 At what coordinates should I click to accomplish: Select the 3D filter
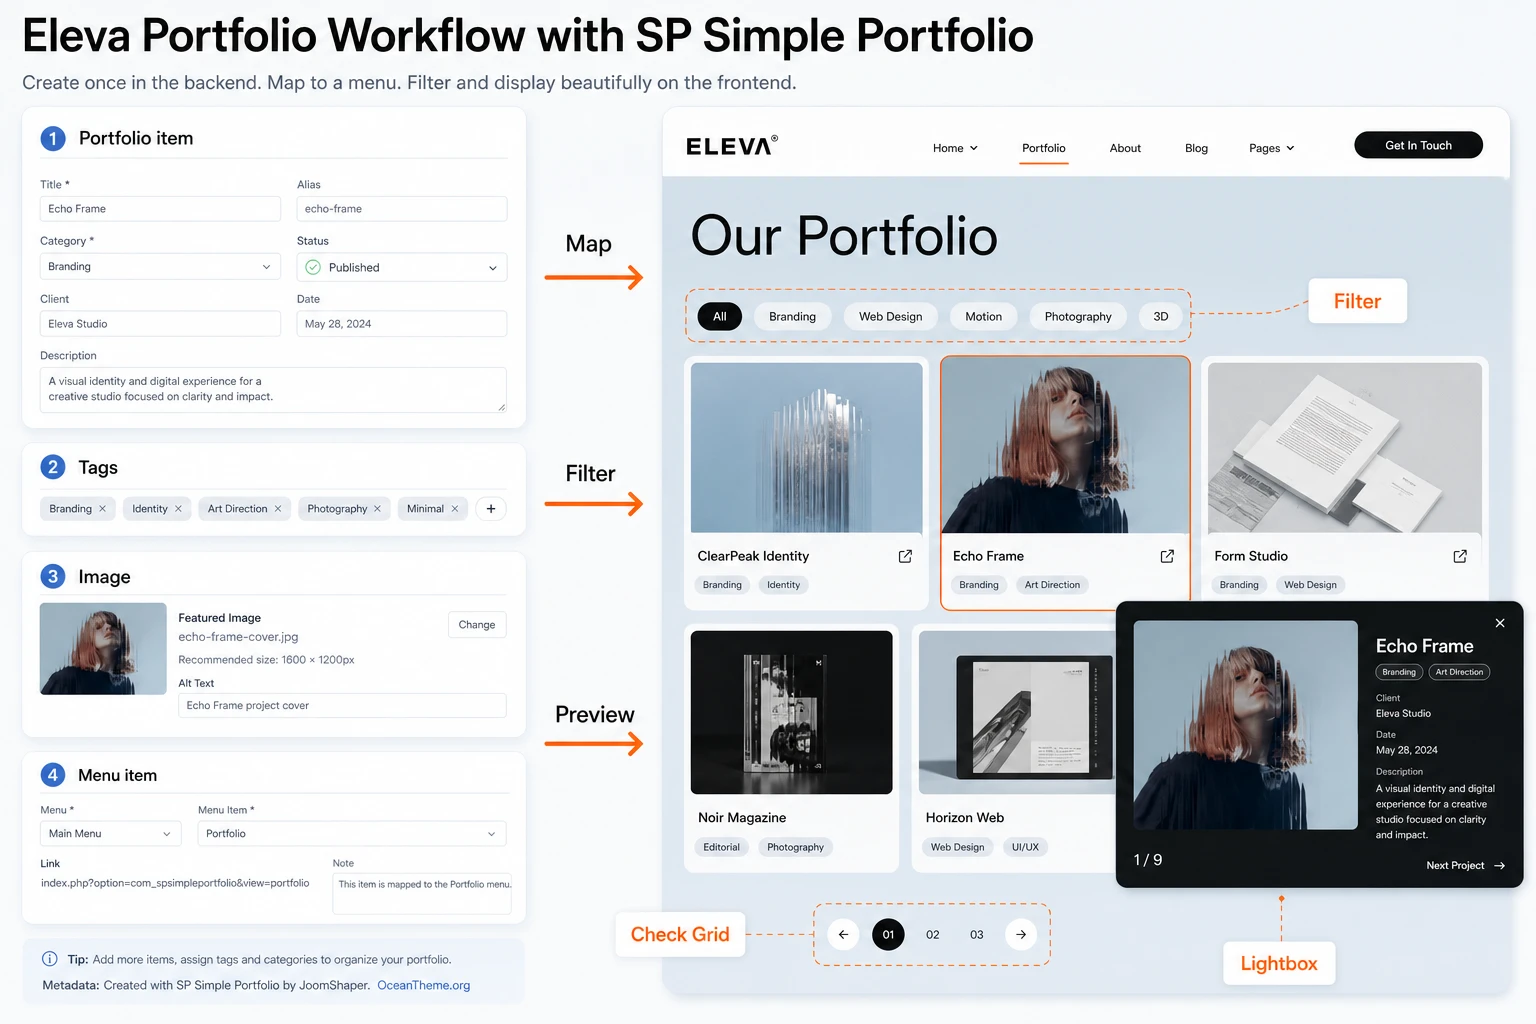pos(1161,317)
